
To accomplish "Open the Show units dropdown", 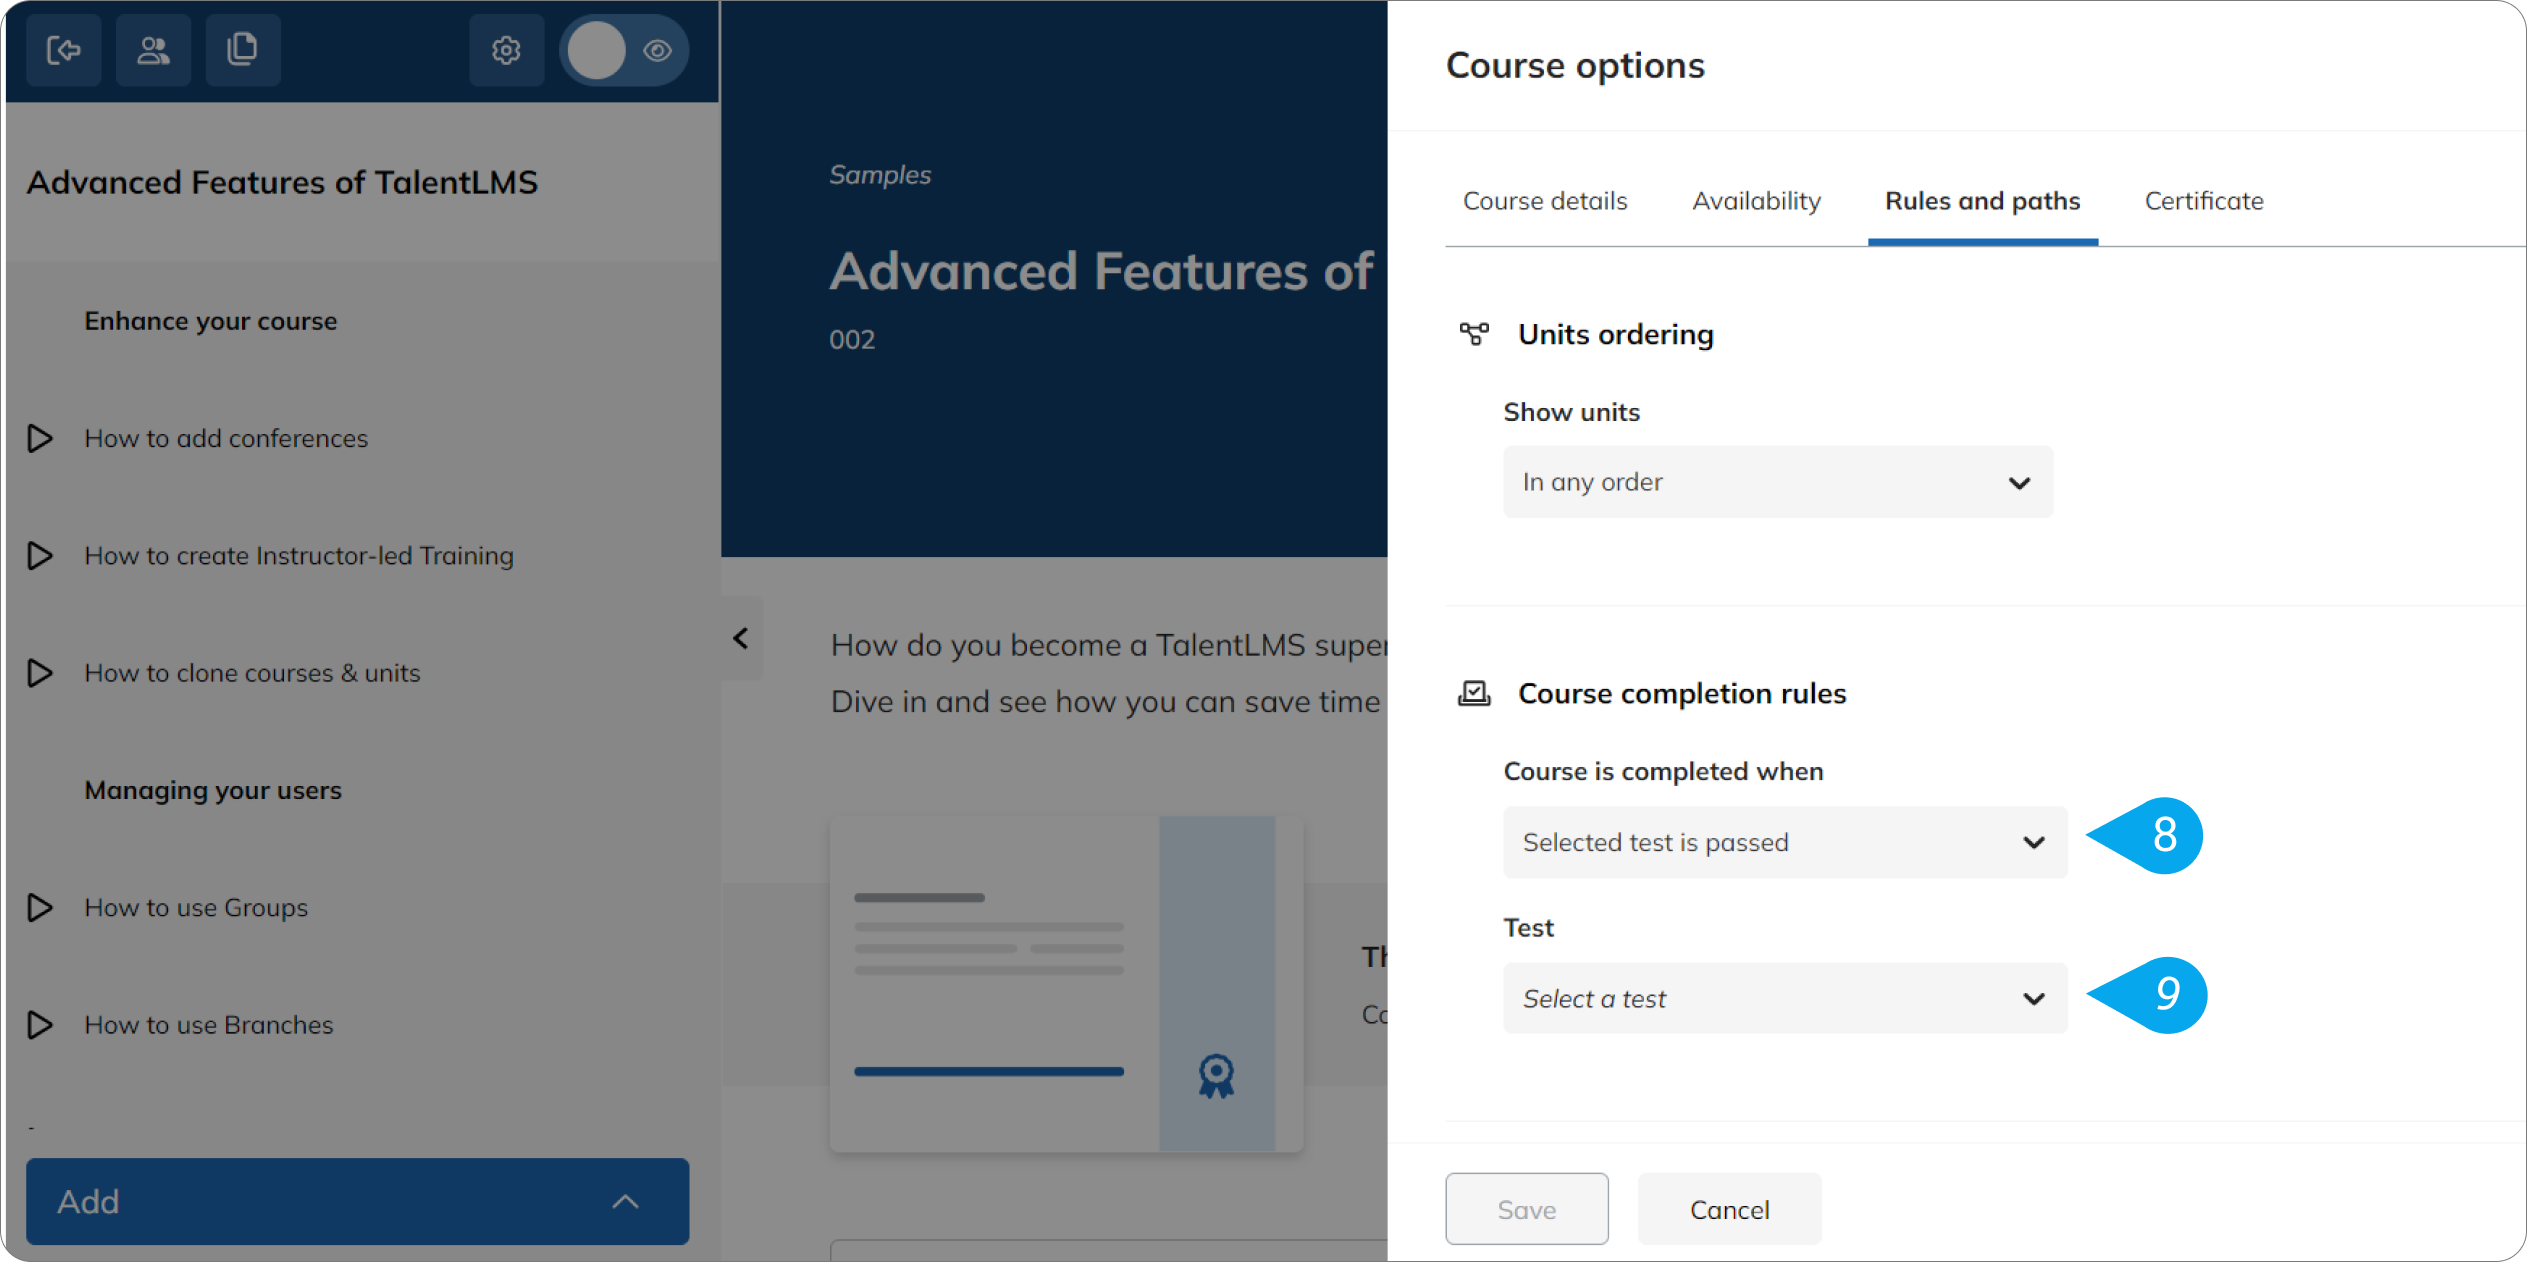I will pos(1778,482).
